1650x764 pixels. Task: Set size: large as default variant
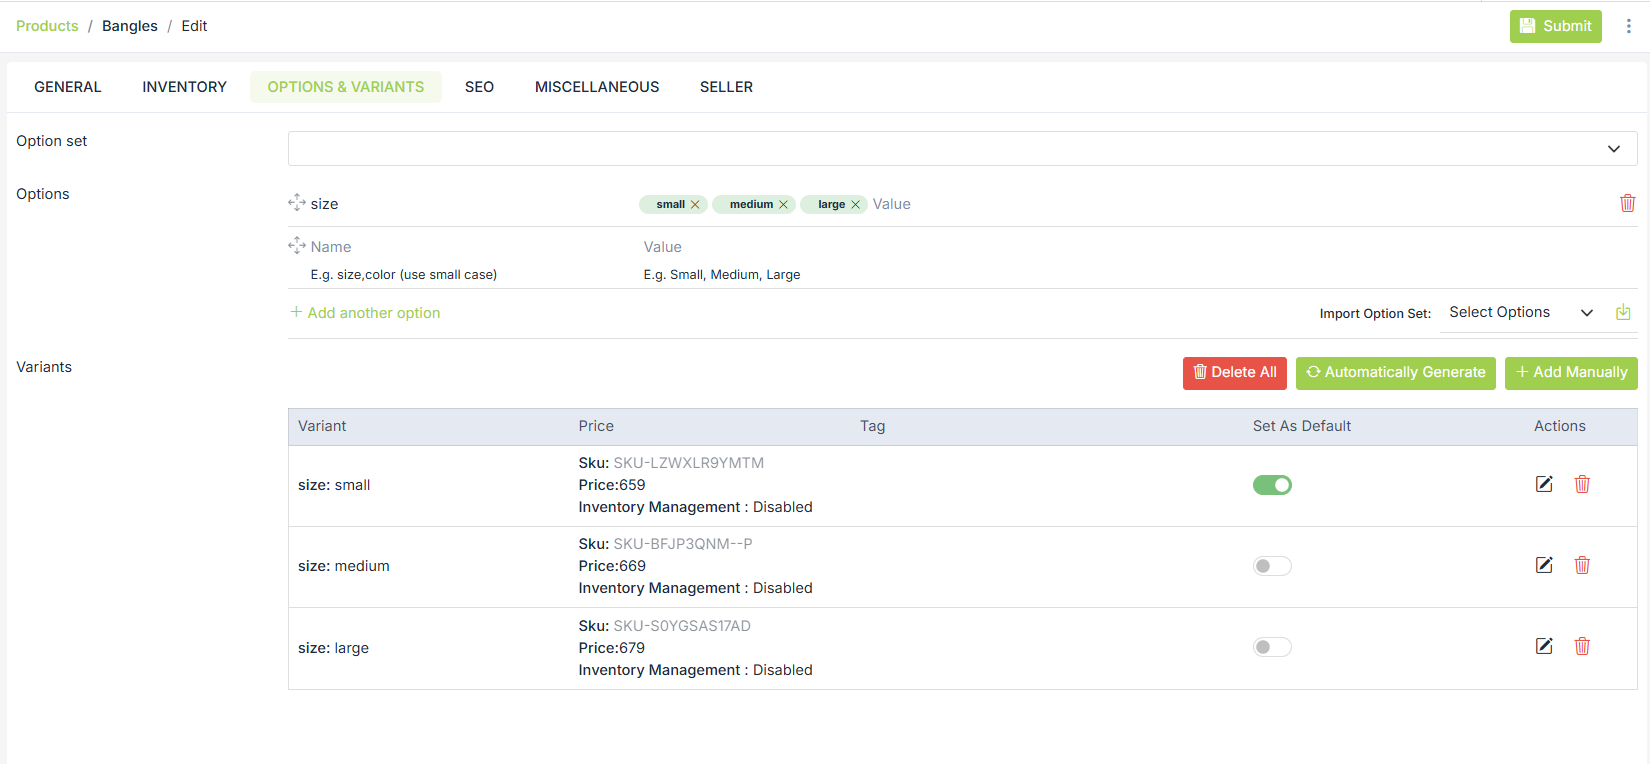point(1272,647)
